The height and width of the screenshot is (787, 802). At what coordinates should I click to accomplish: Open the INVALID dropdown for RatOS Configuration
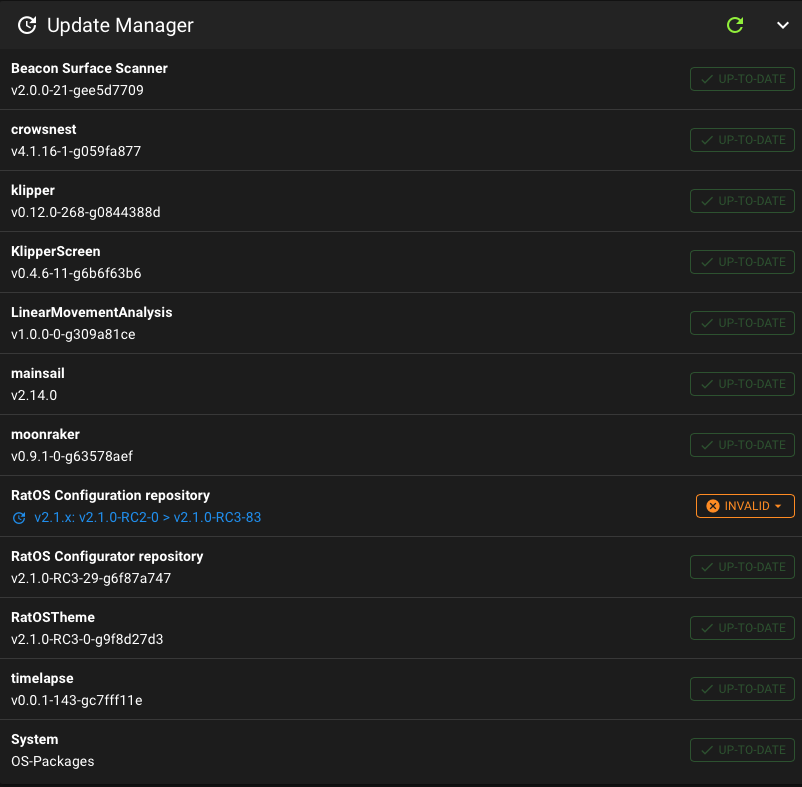tap(745, 506)
